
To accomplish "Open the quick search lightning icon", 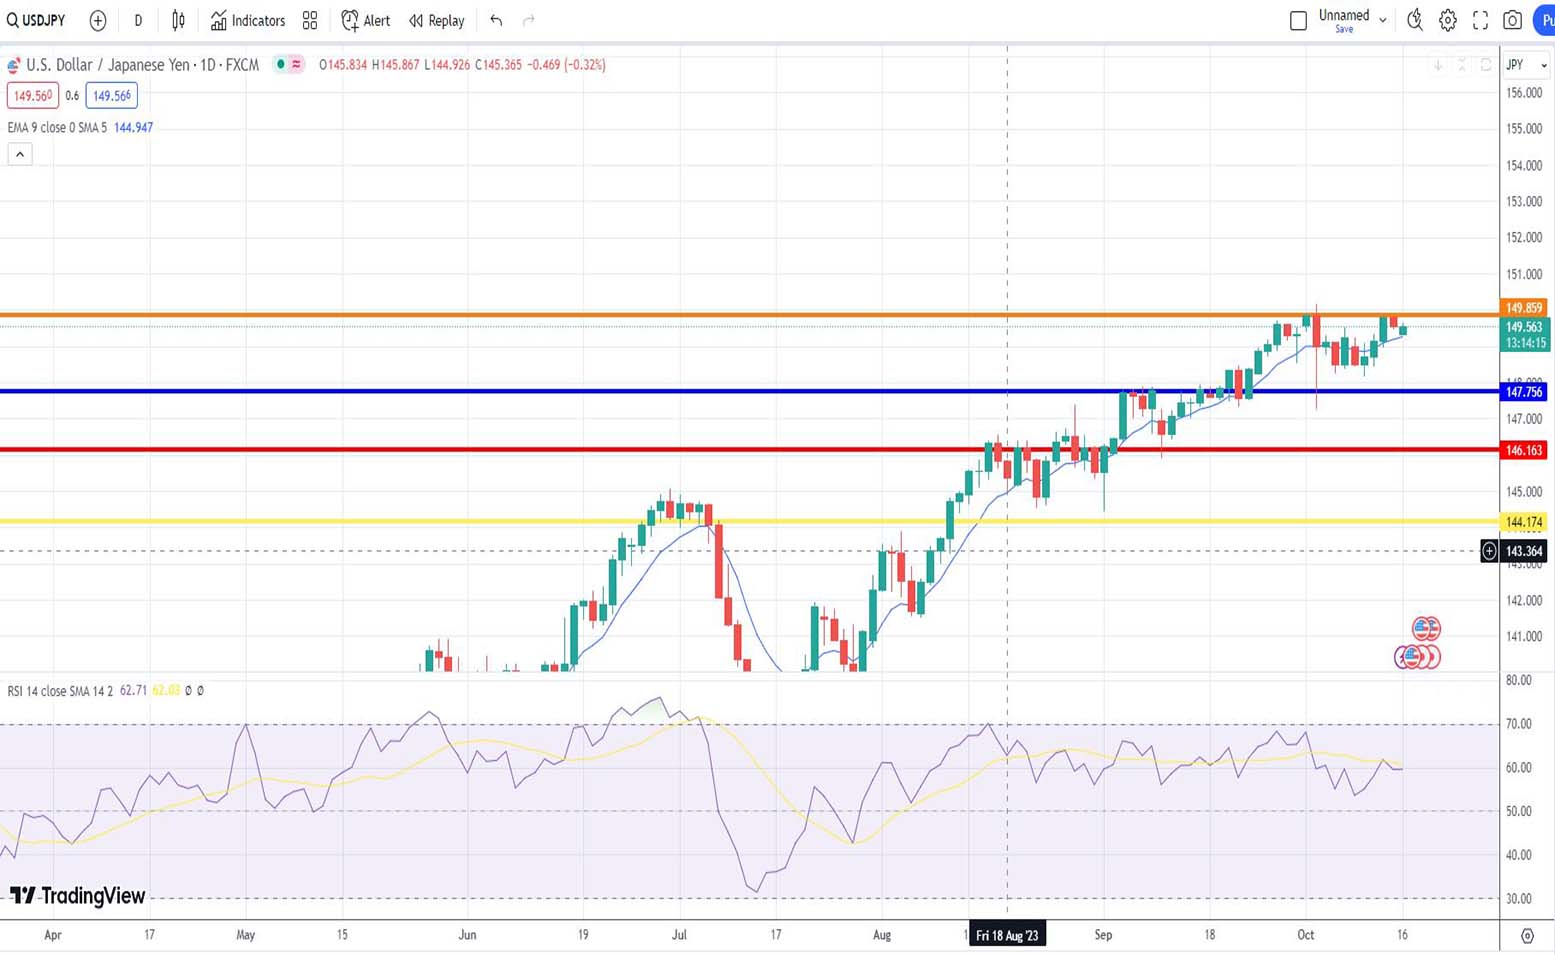I will [1414, 20].
